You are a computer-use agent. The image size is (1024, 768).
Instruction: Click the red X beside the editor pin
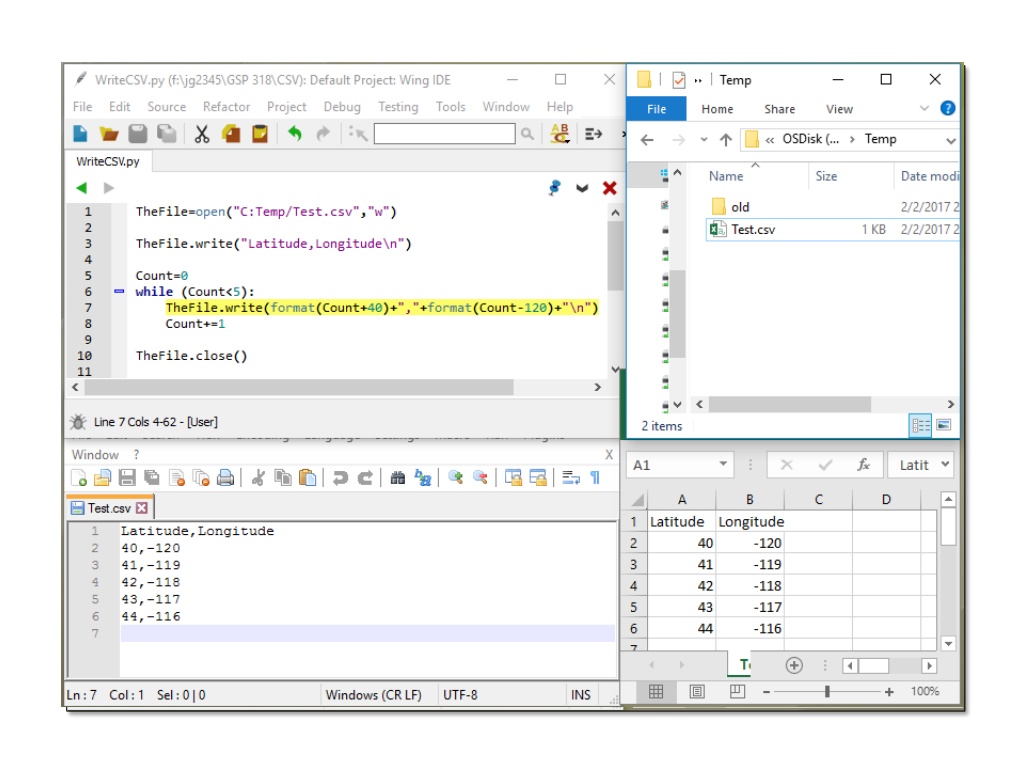(609, 188)
